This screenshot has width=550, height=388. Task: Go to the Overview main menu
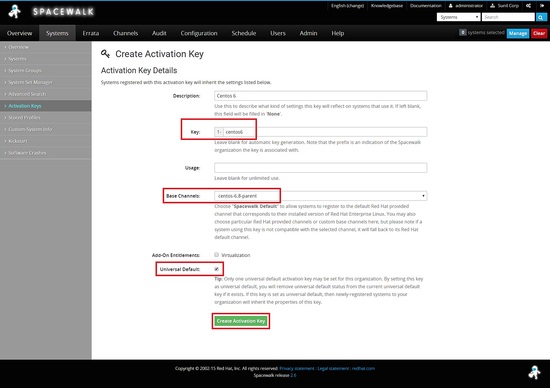pyautogui.click(x=19, y=33)
